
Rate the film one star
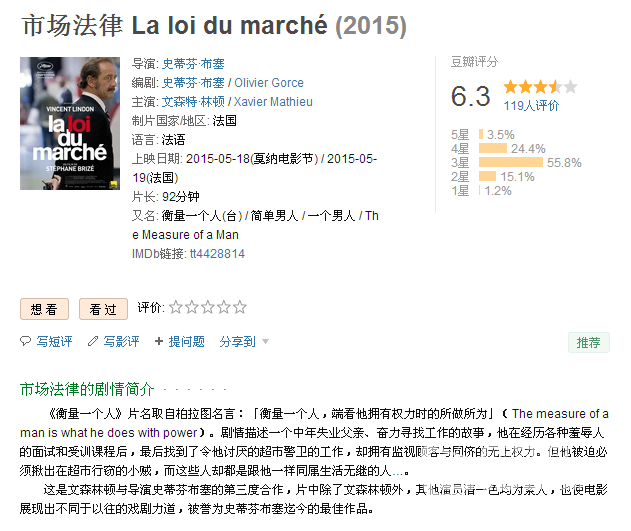pos(176,307)
